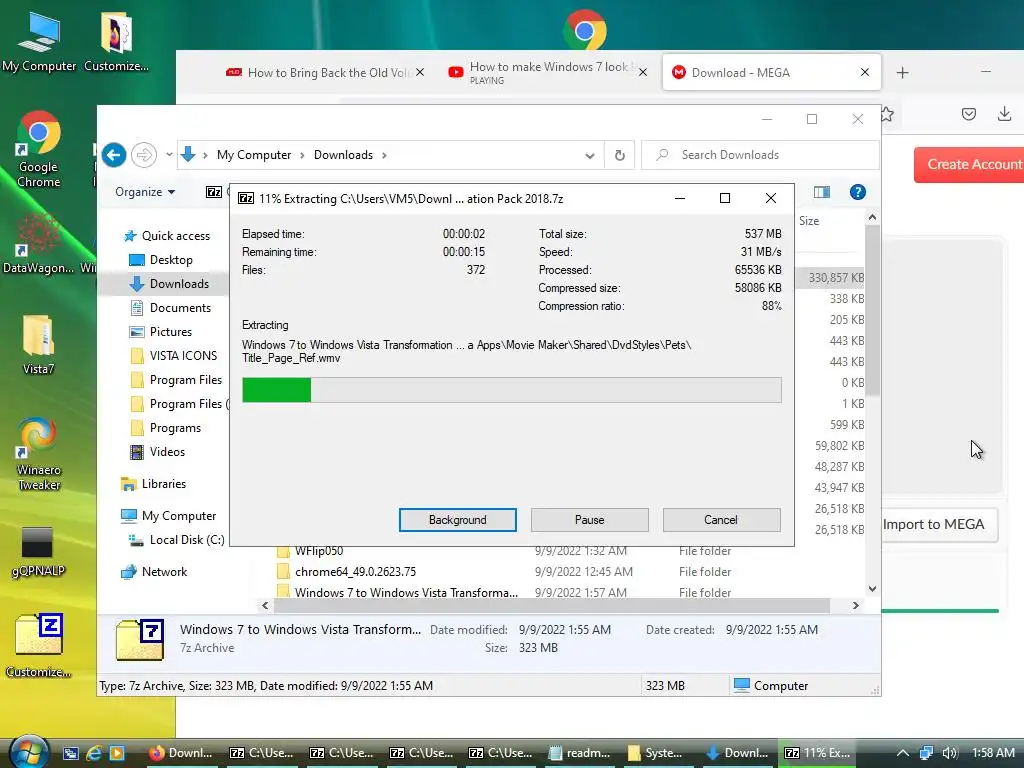Click the green extraction progress bar

point(511,390)
